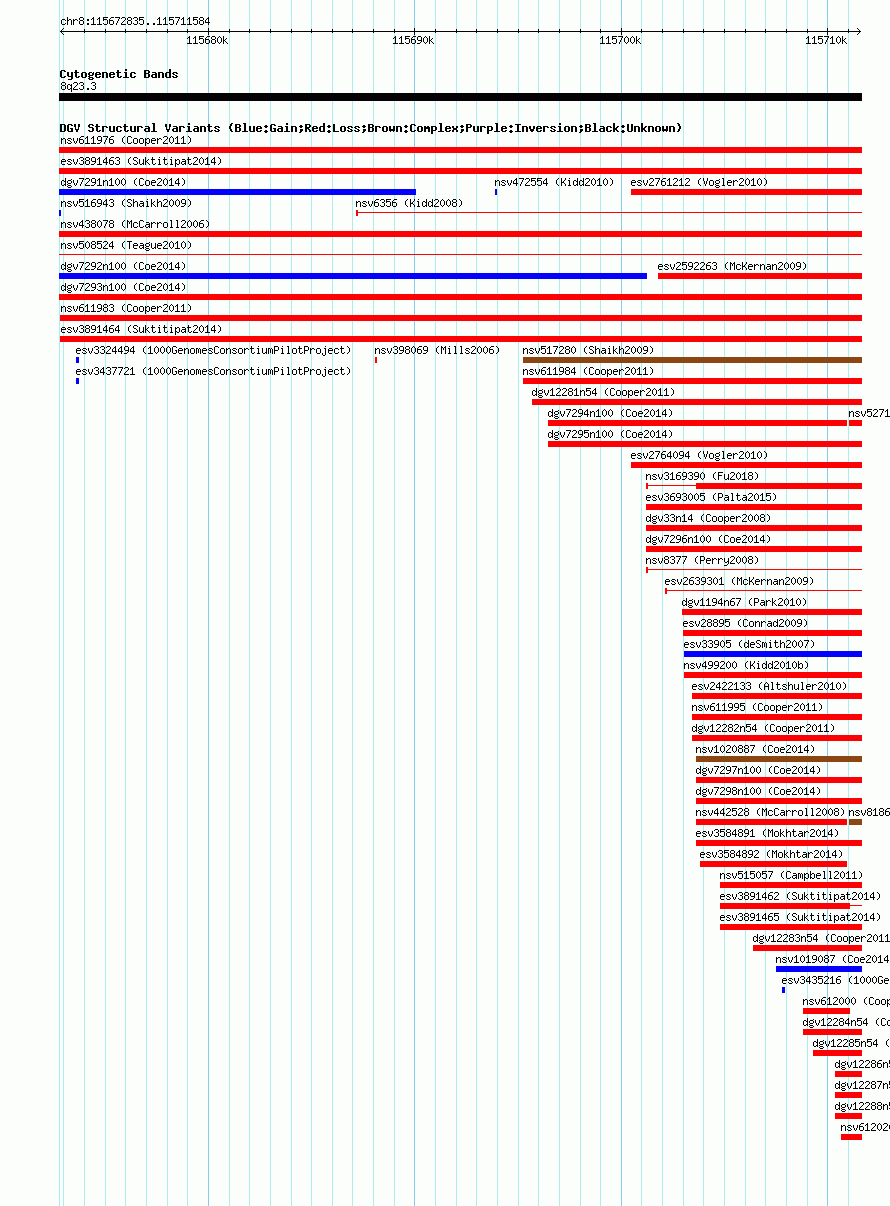Open variant nsv472554 (Kidd2010)
This screenshot has width=890, height=1206.
pos(554,182)
